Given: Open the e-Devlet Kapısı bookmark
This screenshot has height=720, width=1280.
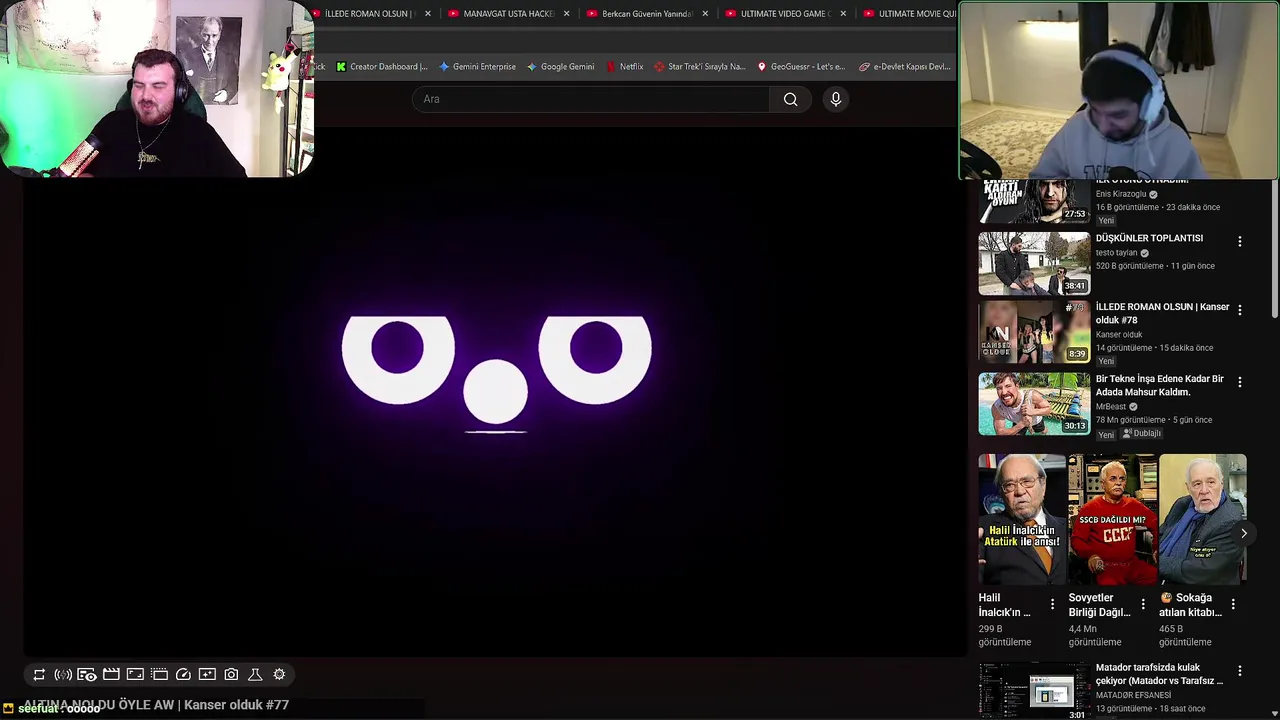Looking at the screenshot, I should pyautogui.click(x=904, y=67).
